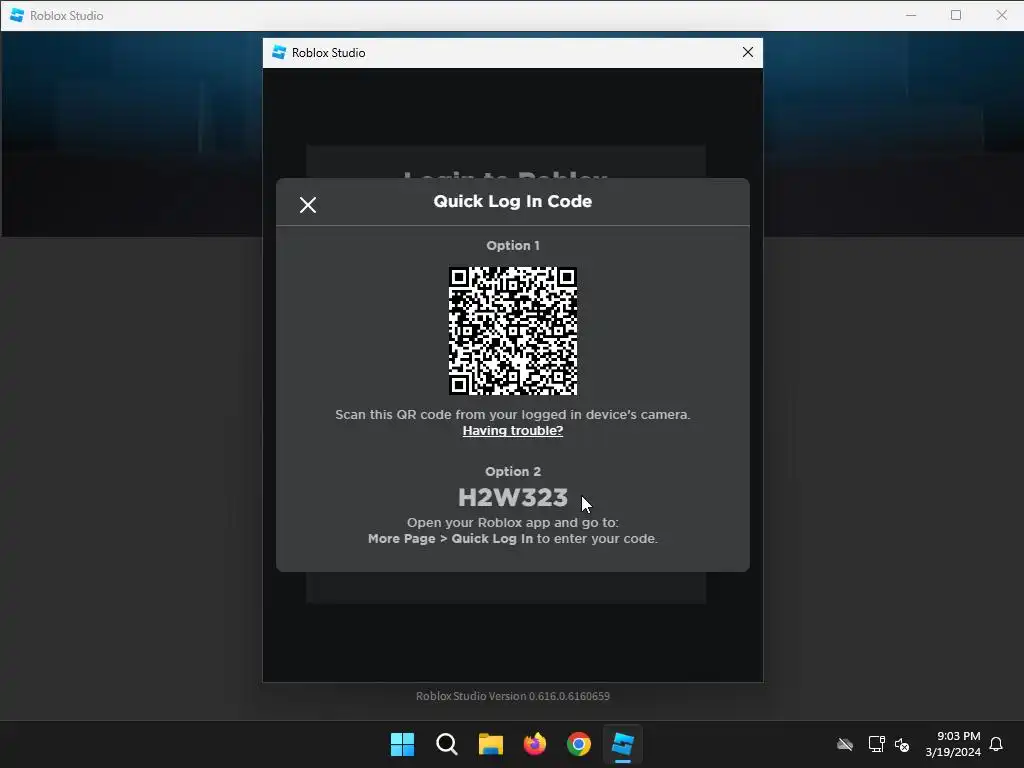
Task: Click the OneDrive cloud tray icon
Action: point(845,744)
